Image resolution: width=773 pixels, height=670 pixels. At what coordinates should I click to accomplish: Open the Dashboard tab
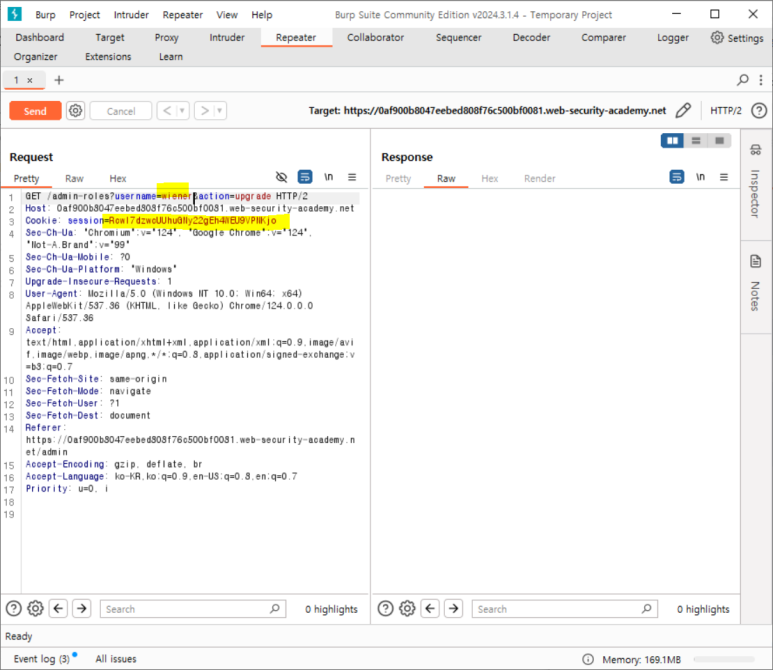40,37
